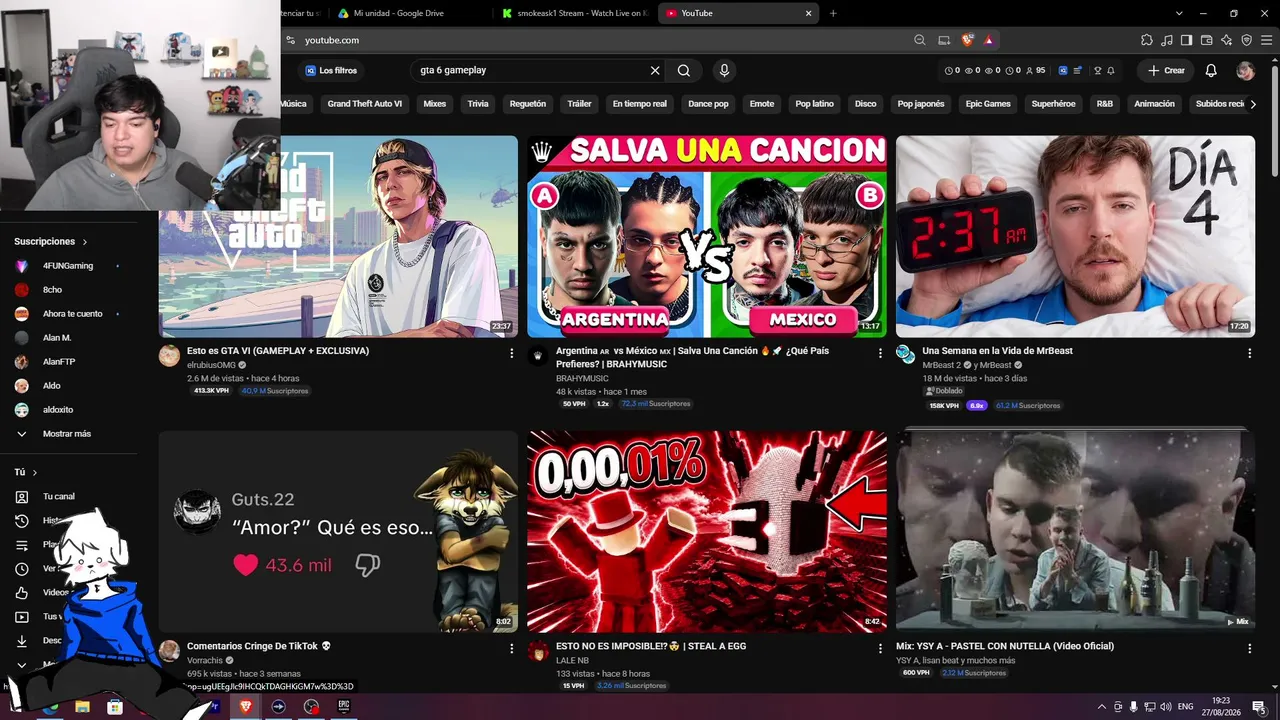
Task: Click the microphone tray icon
Action: pos(1134,707)
